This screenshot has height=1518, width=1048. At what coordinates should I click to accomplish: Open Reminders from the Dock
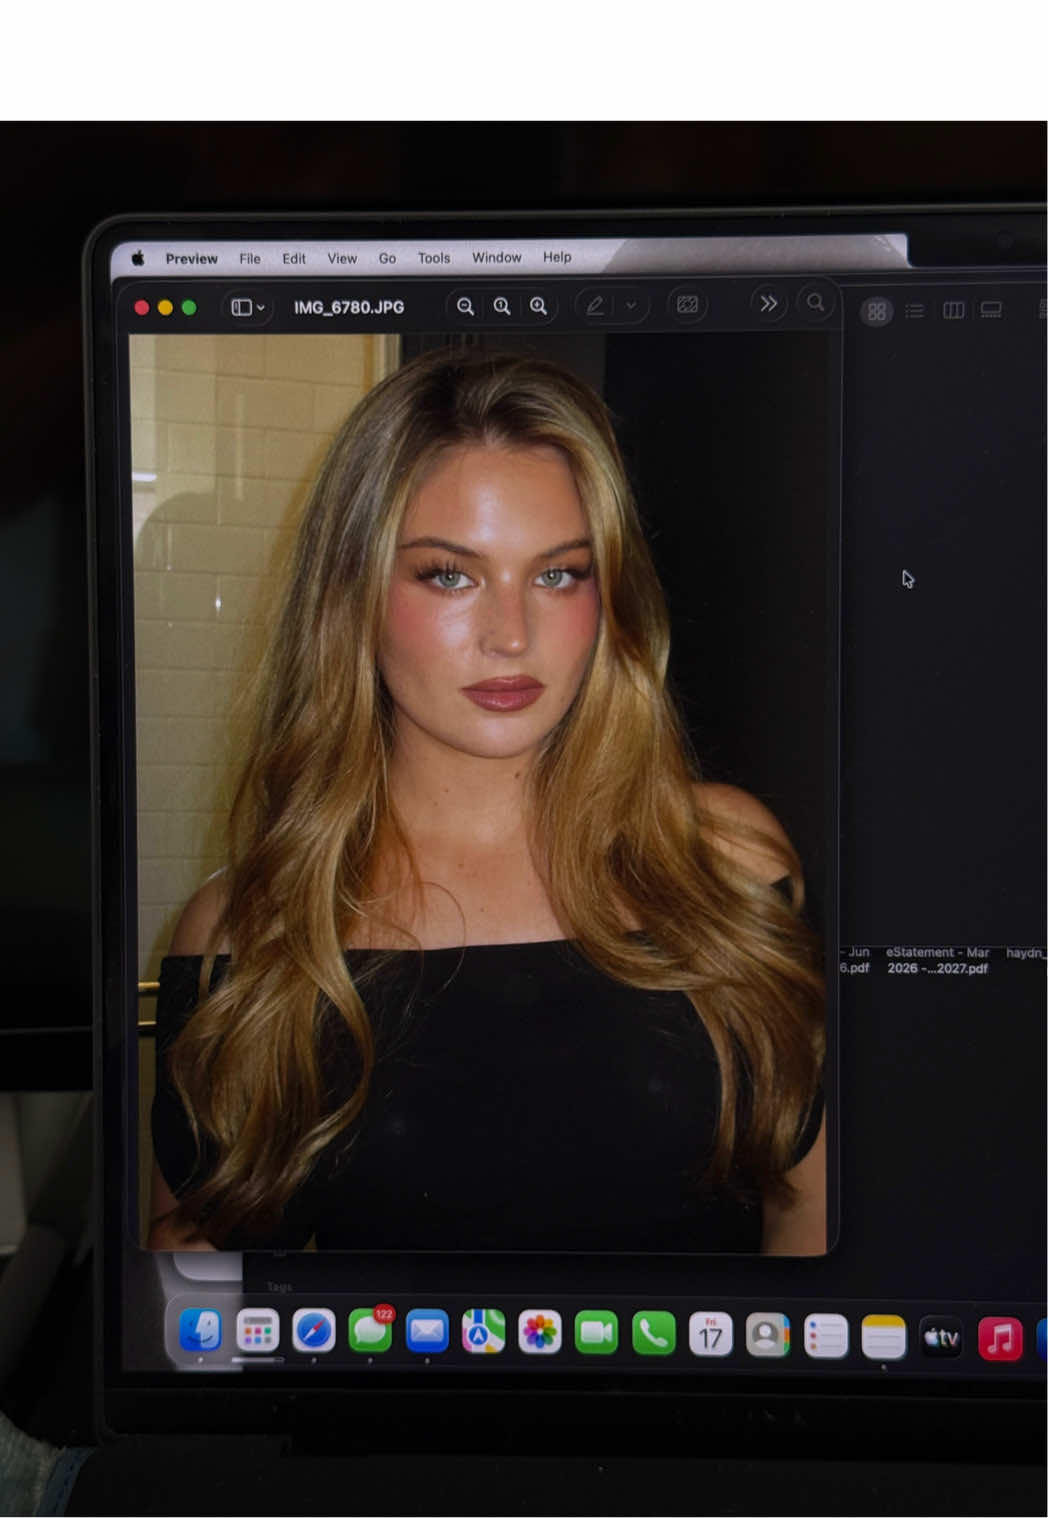tap(826, 1337)
